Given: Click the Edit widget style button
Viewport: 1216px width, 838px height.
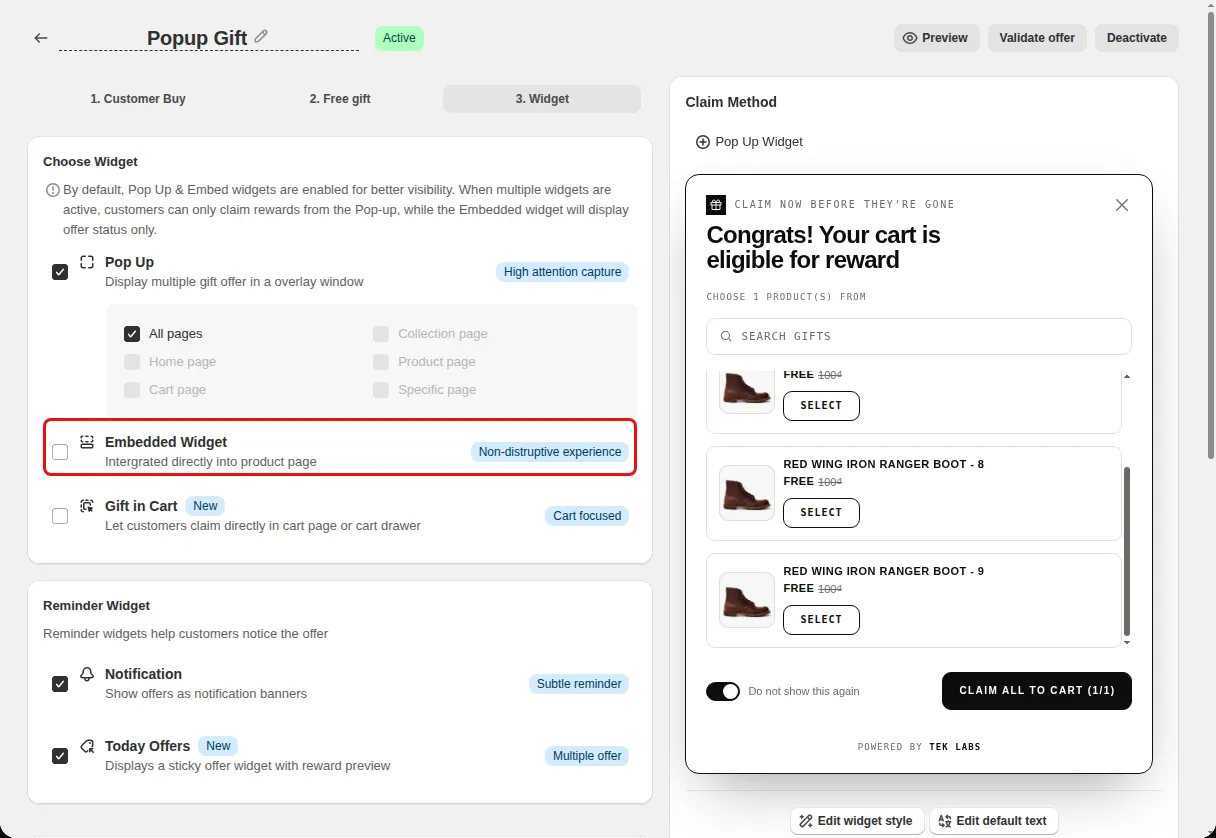Looking at the screenshot, I should tap(857, 821).
